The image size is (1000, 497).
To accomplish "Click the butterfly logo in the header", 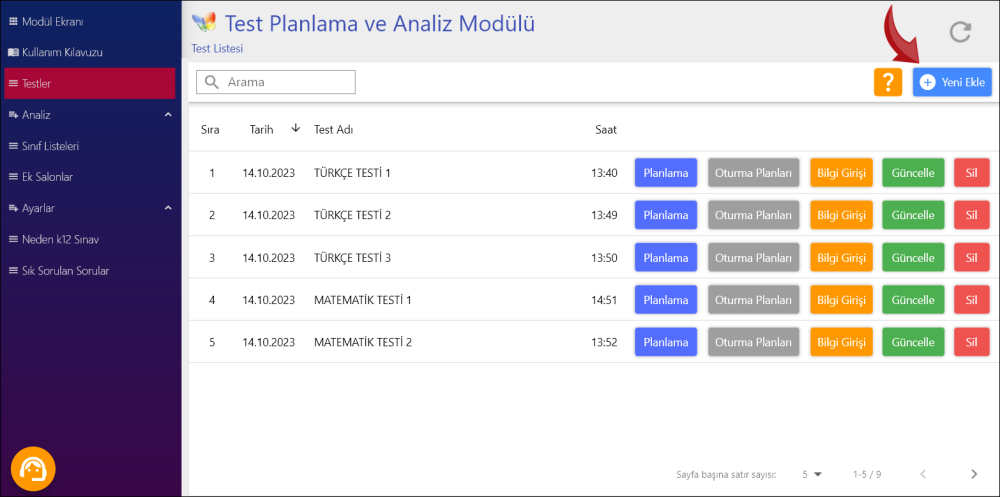I will coord(203,23).
